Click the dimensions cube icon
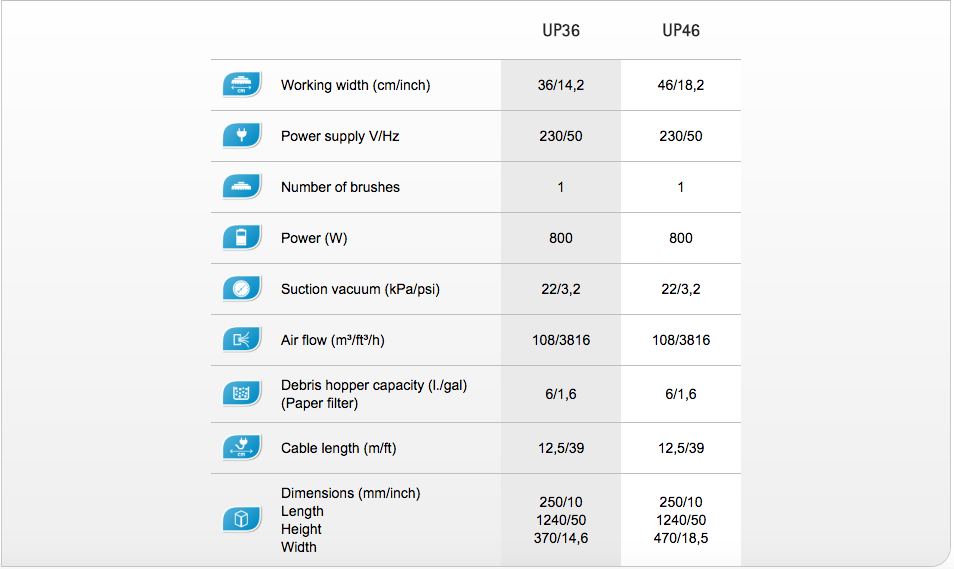The image size is (954, 569). coord(242,520)
